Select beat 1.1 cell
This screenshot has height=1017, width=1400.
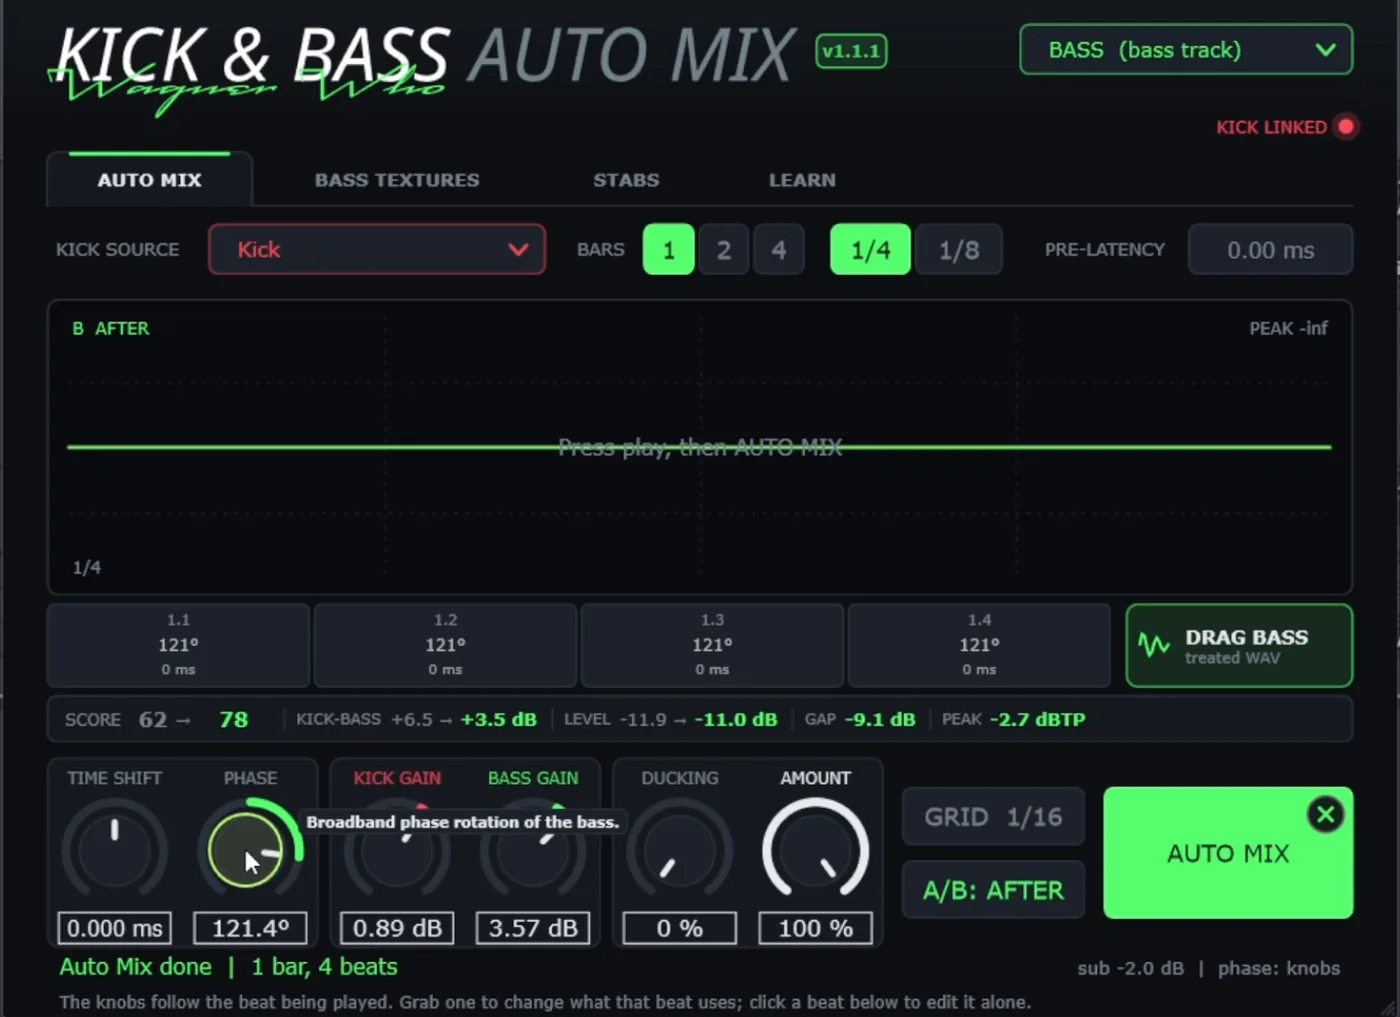[179, 645]
